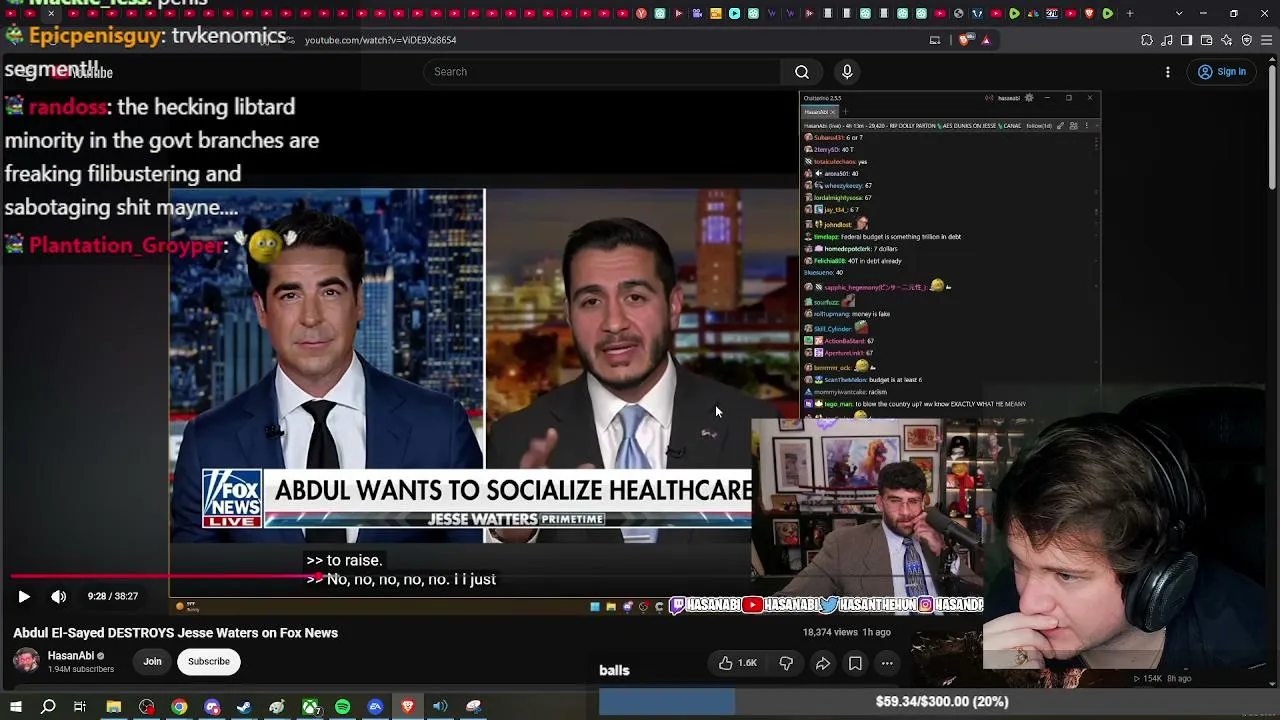The width and height of the screenshot is (1280, 720).
Task: Open HasanAbi channel avatar
Action: (26, 661)
